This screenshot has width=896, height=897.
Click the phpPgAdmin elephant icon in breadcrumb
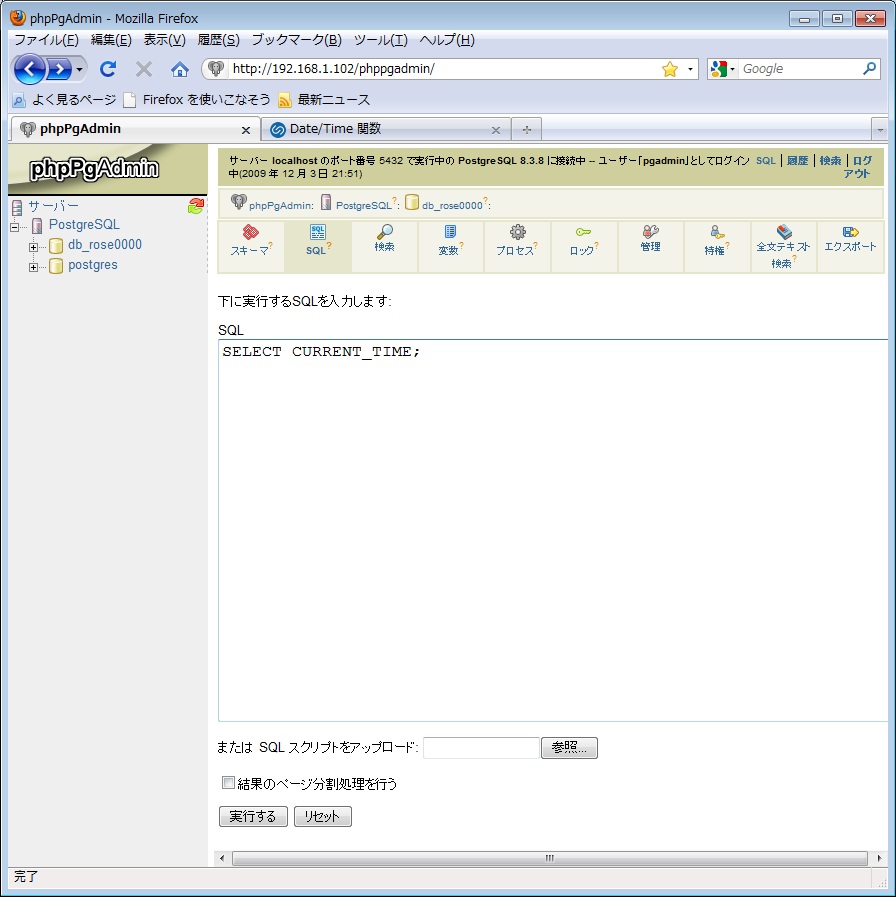point(238,202)
